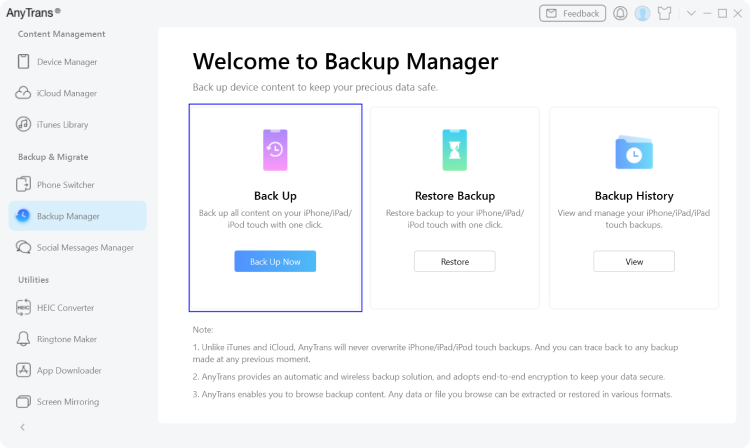Screen dimensions: 750x448
Task: Go to iTunes Library section
Action: (62, 125)
